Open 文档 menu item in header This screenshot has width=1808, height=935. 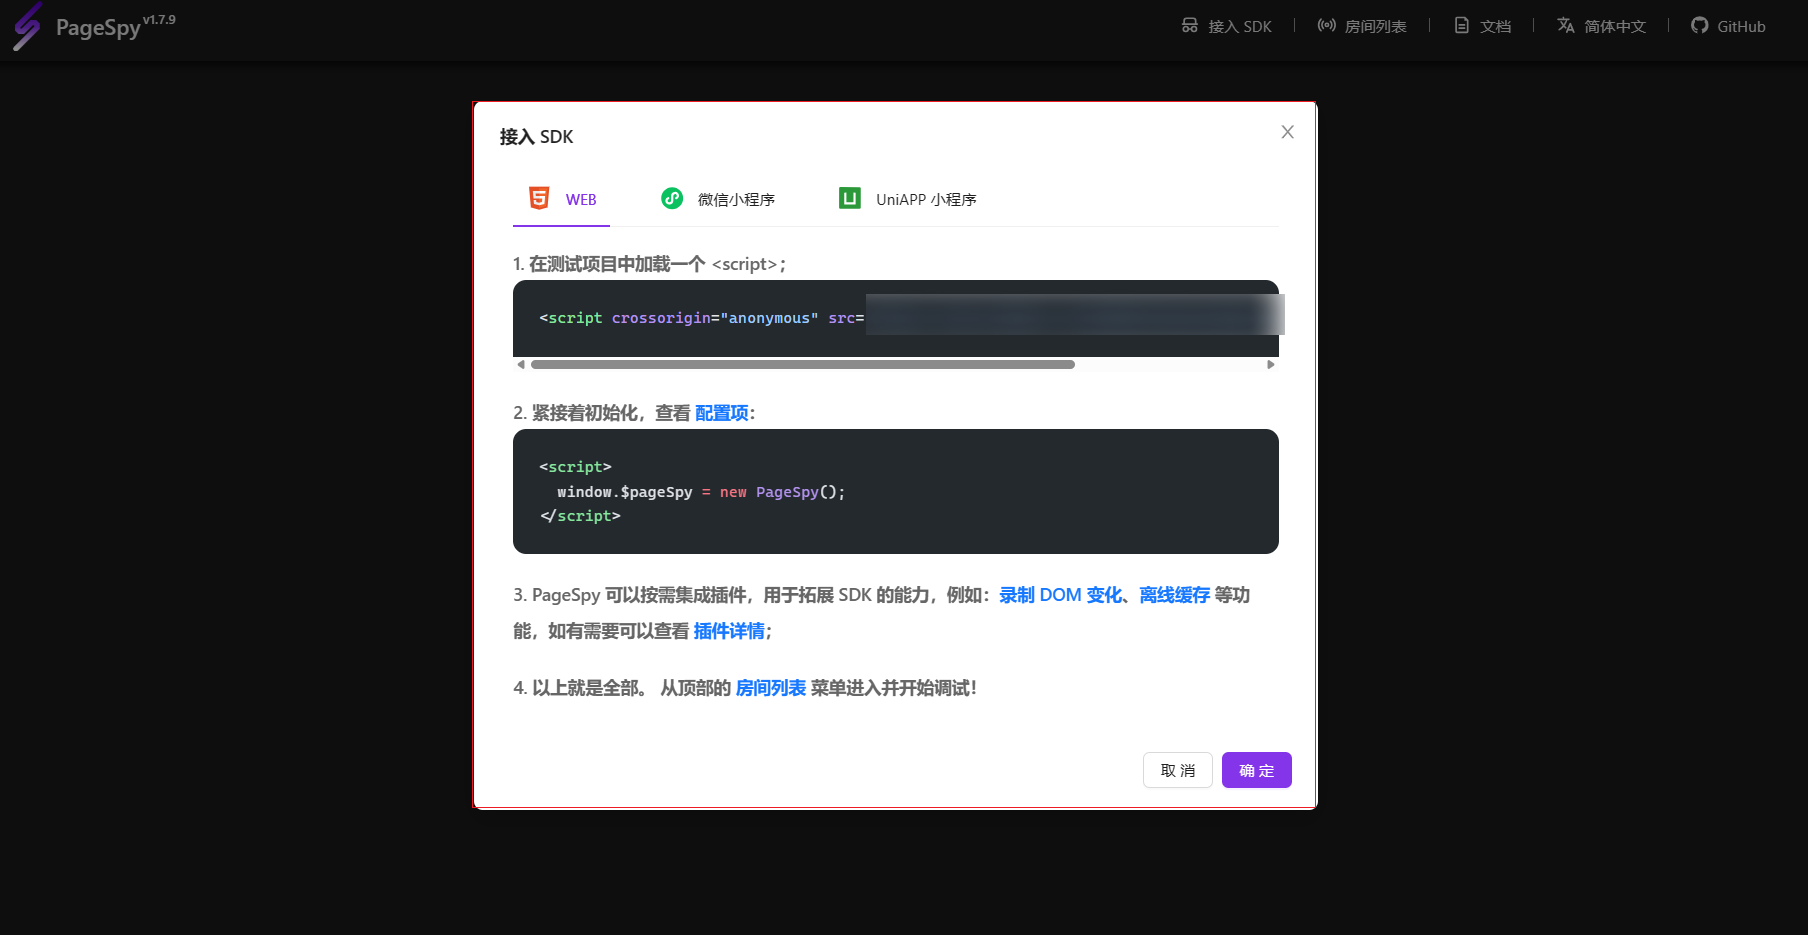click(1482, 26)
